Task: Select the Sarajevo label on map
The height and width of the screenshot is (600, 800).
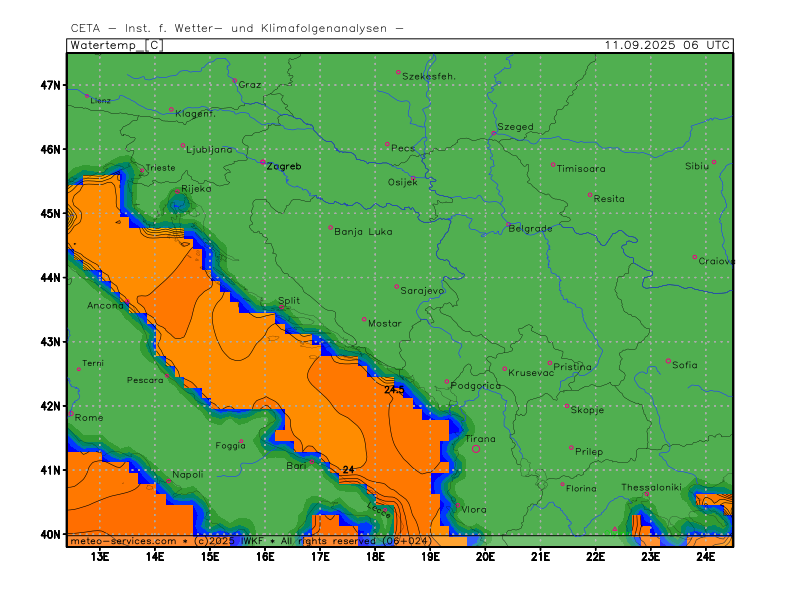Action: coord(422,291)
